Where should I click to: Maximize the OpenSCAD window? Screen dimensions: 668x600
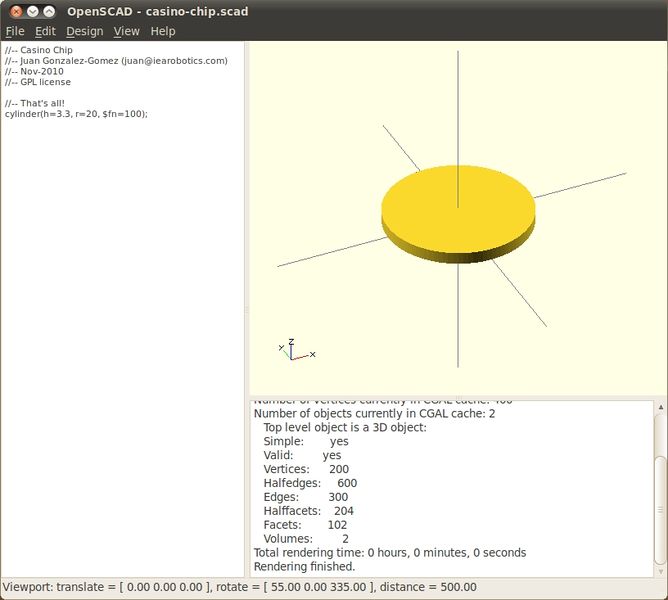tap(48, 11)
